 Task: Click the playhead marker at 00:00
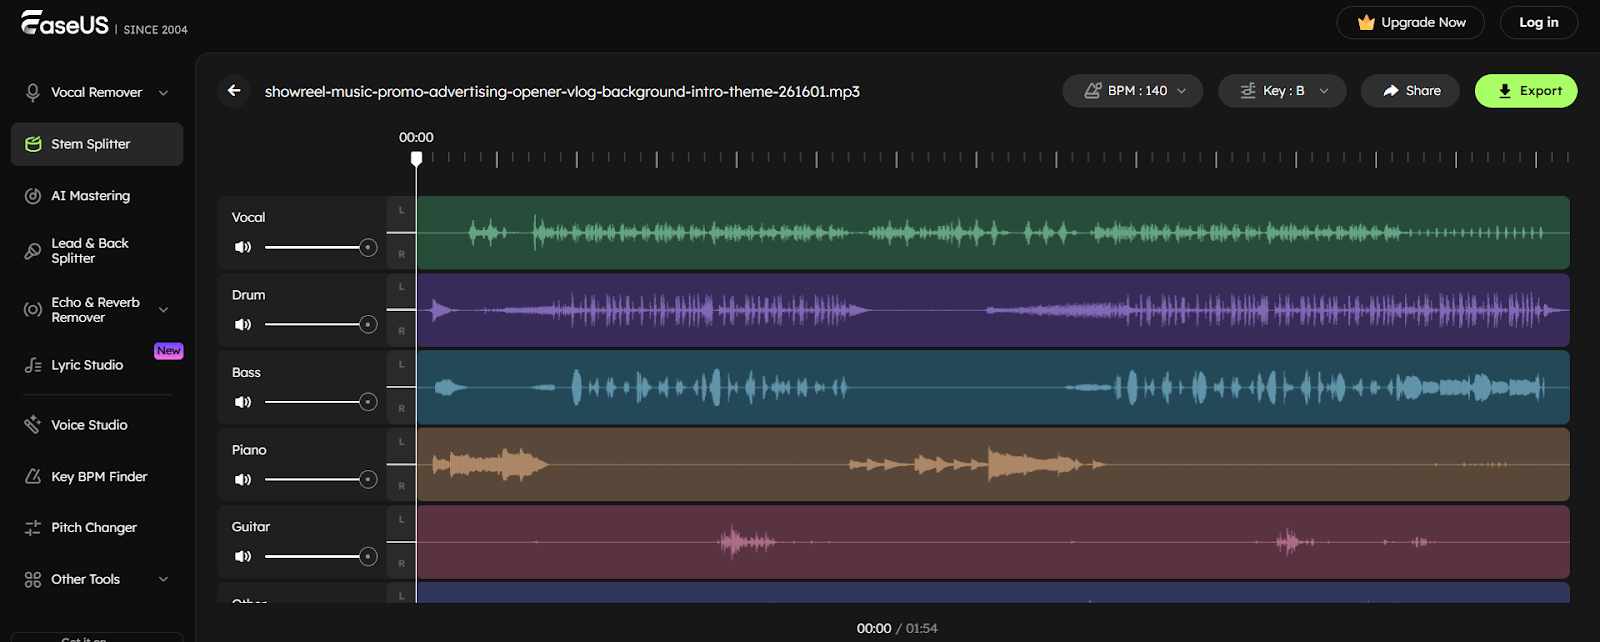tap(417, 158)
